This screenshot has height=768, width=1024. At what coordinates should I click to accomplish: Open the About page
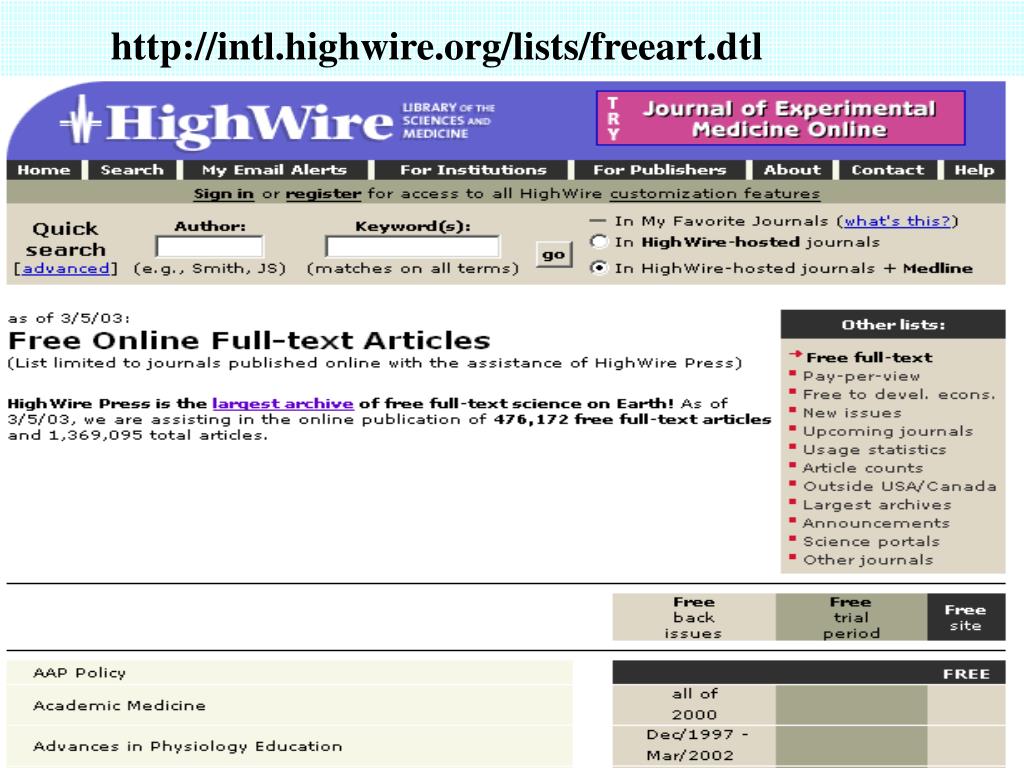[x=792, y=170]
